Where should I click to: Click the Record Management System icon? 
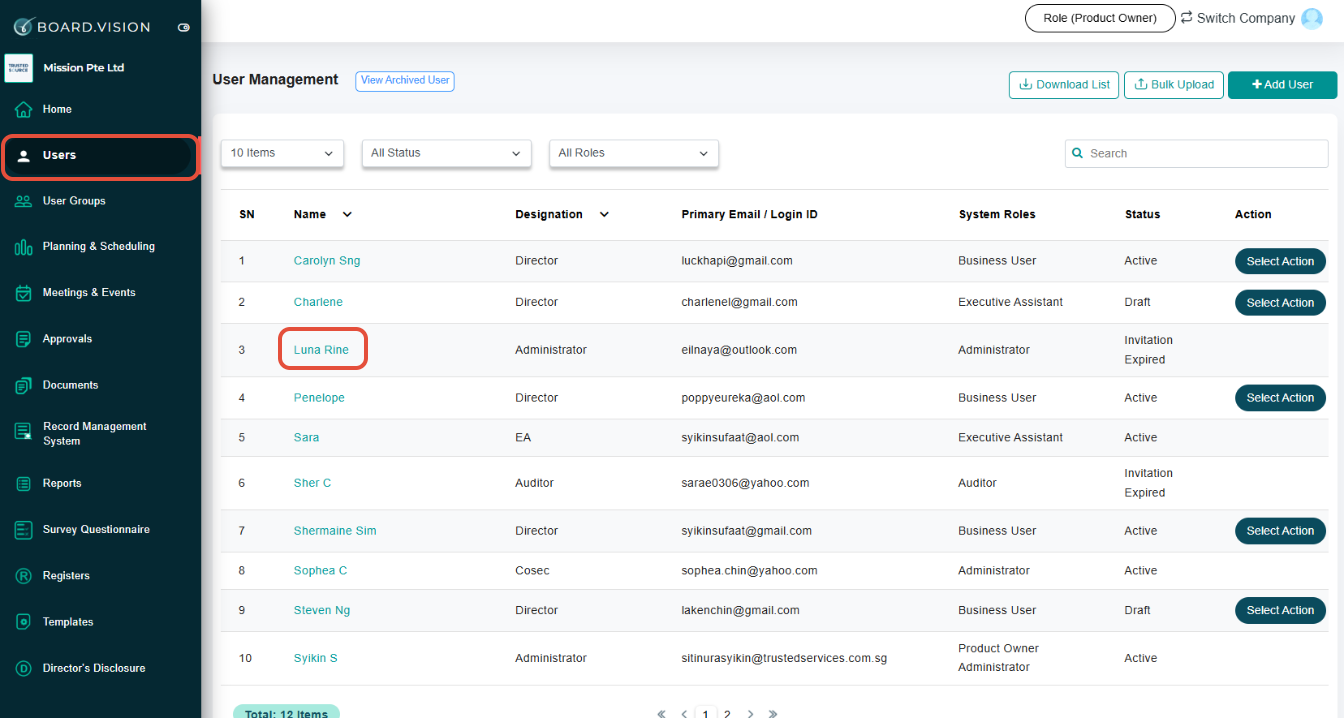tap(24, 432)
